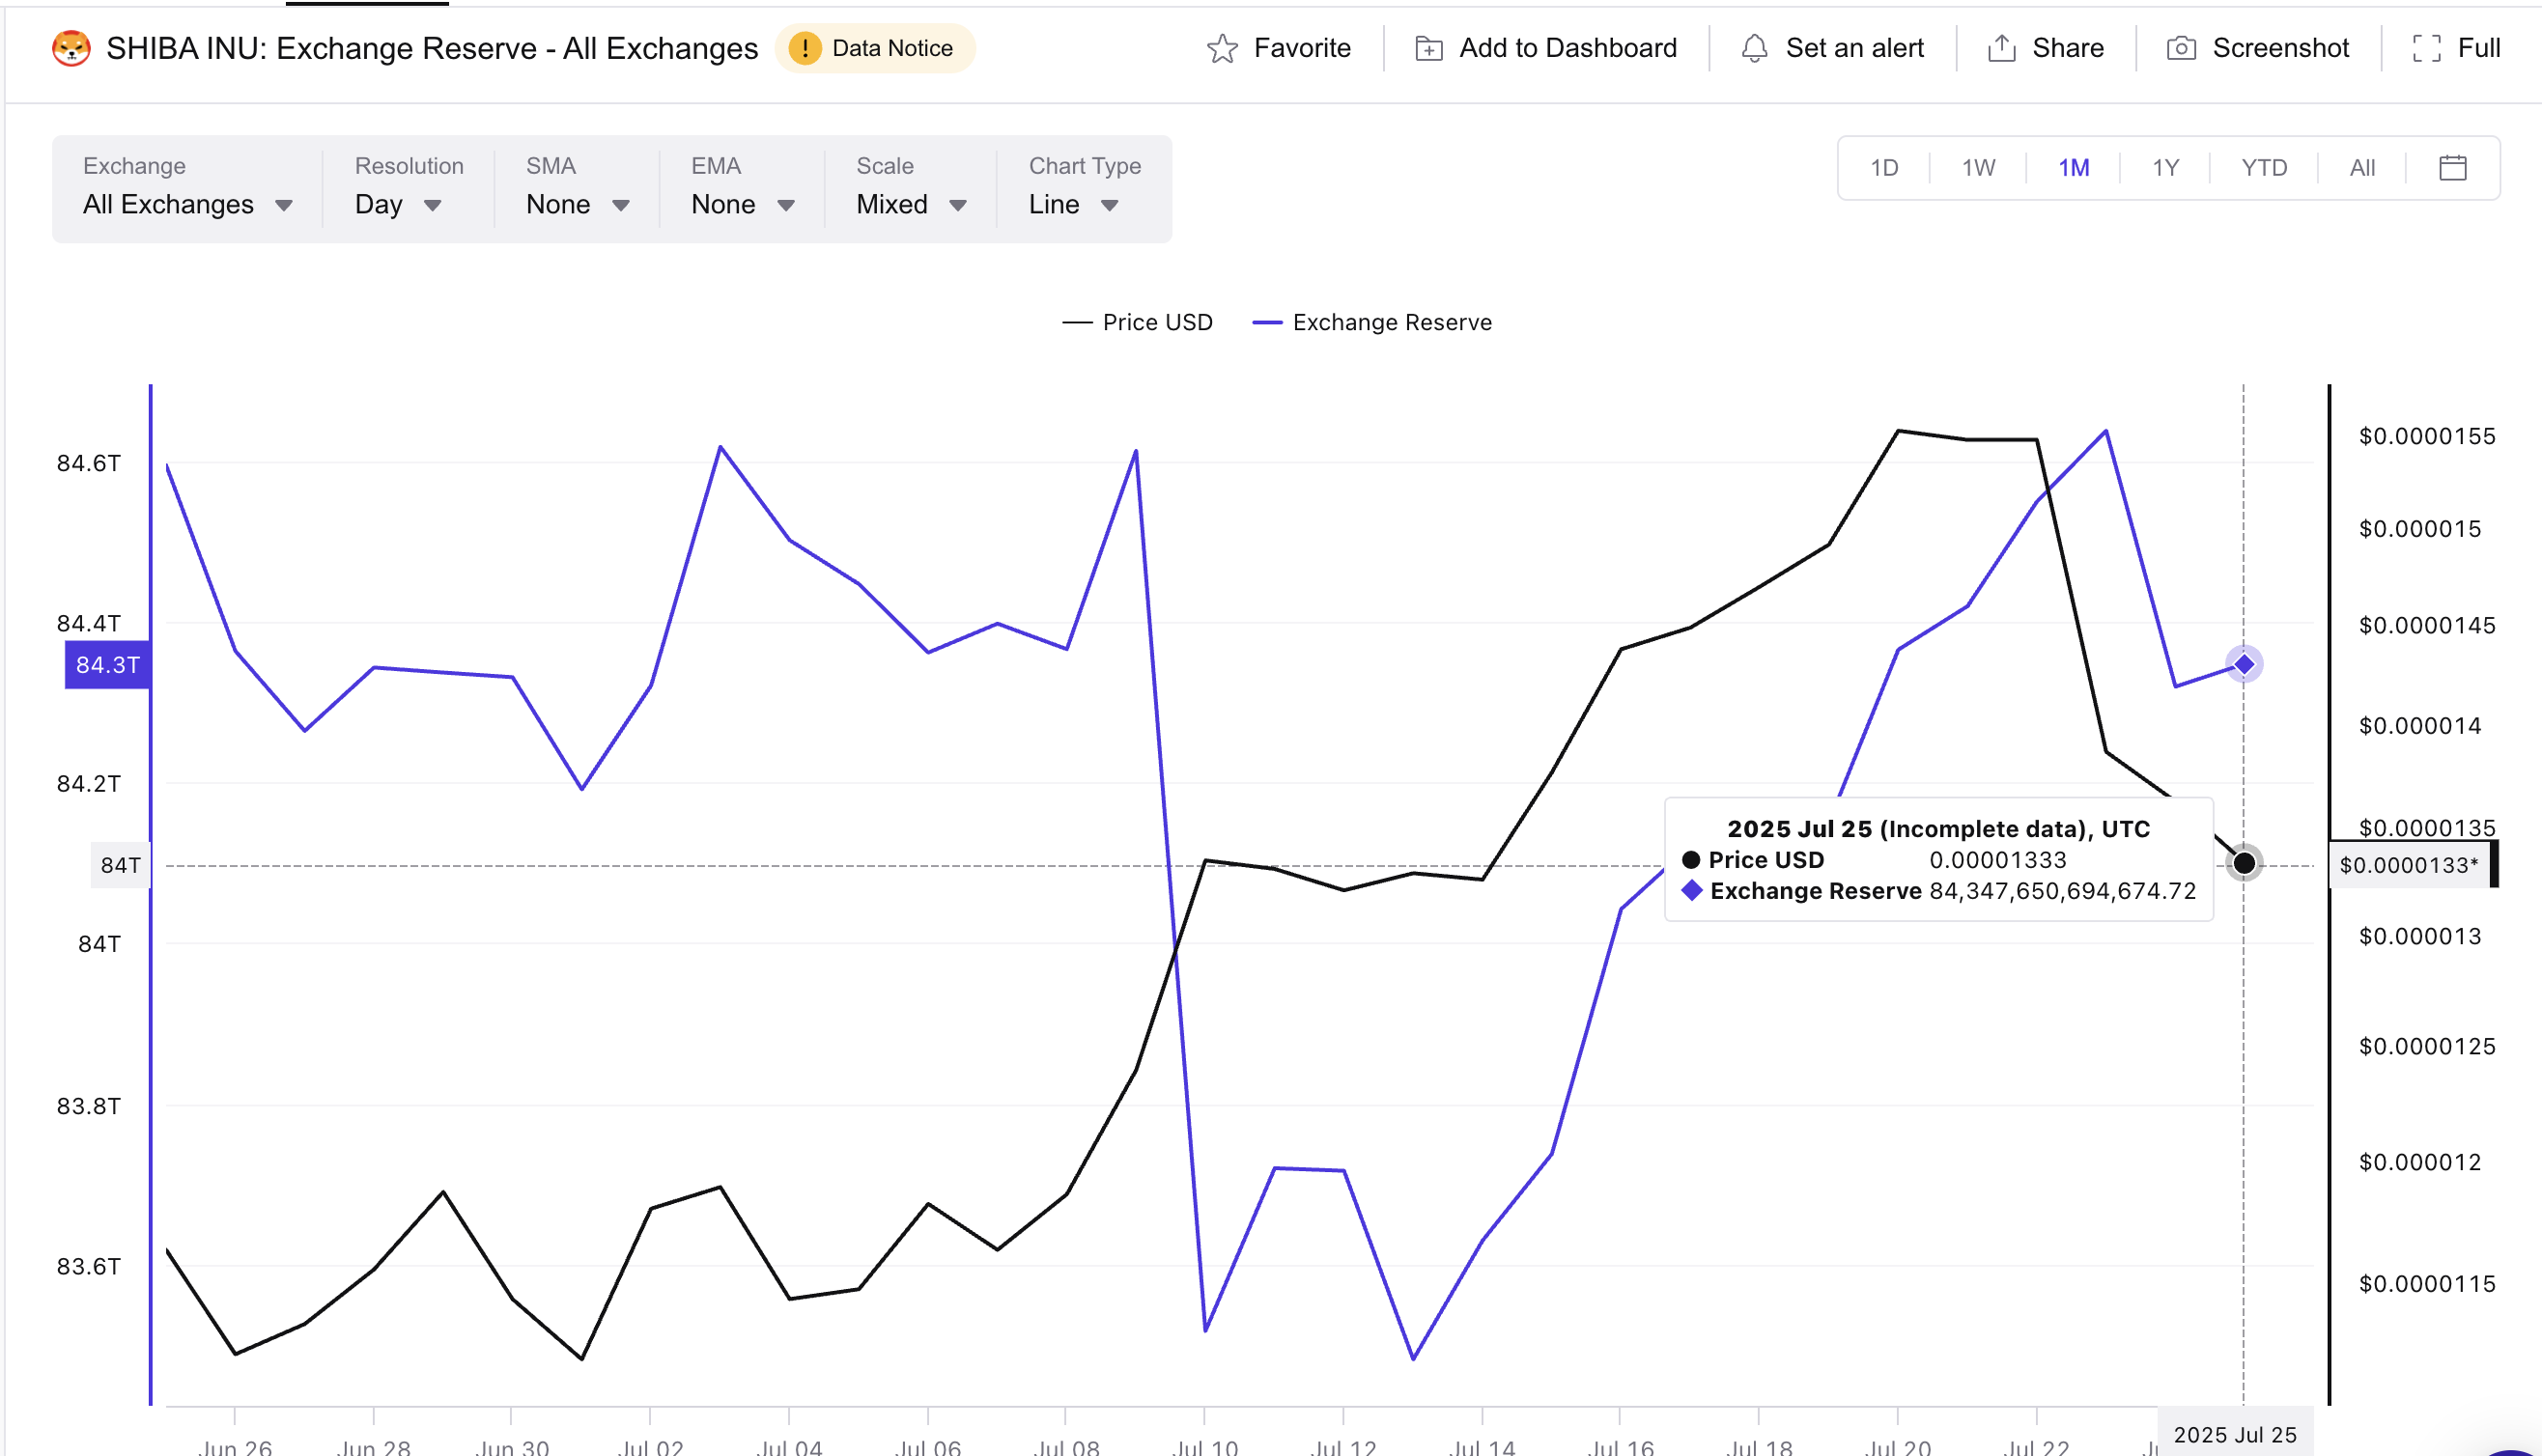This screenshot has width=2542, height=1456.
Task: Toggle the Price USD series in the legend
Action: click(1138, 322)
